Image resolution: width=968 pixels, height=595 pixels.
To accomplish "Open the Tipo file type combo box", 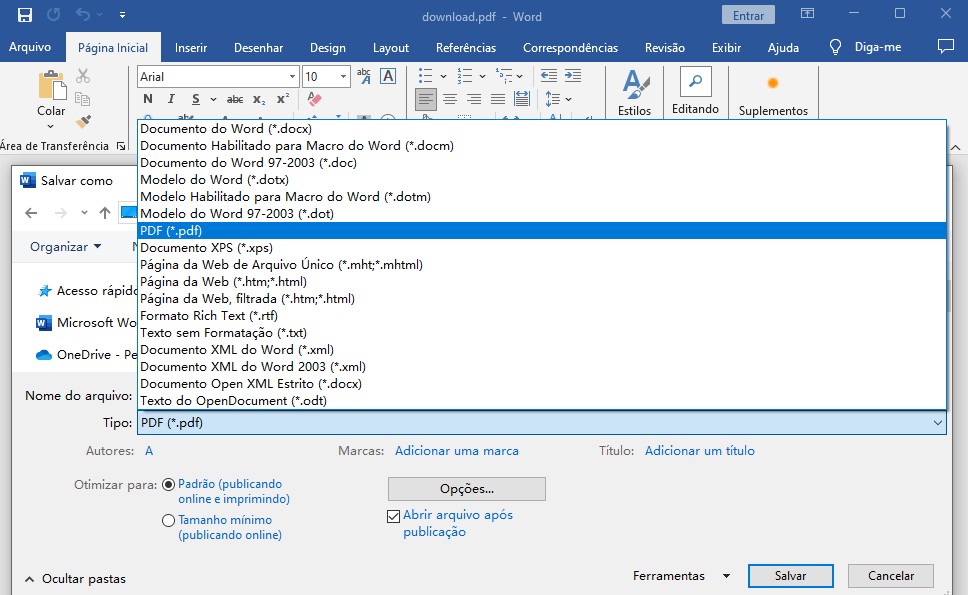I will click(x=541, y=423).
